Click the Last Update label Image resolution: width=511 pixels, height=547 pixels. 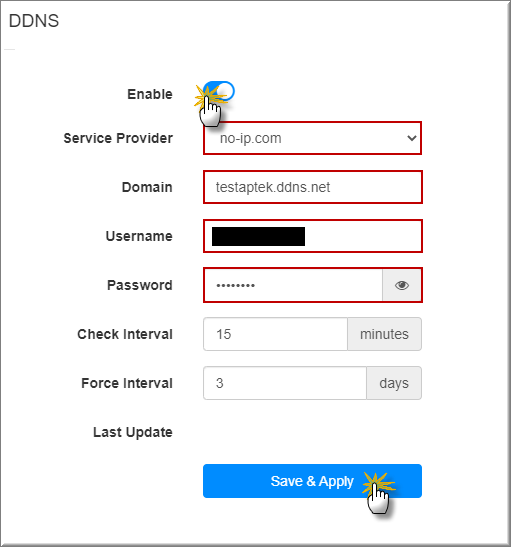(133, 432)
